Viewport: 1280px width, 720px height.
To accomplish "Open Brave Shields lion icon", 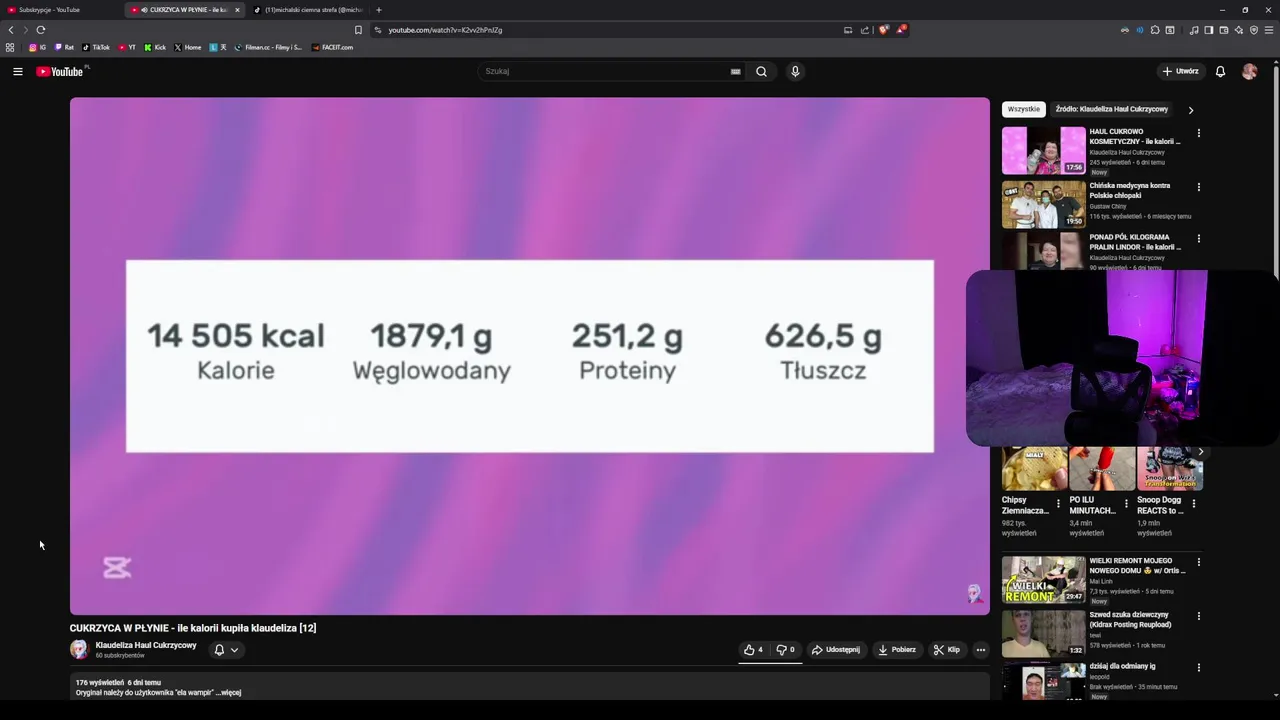I will (883, 30).
